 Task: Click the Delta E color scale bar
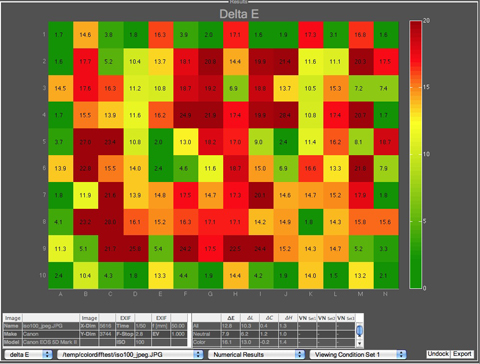coord(415,154)
